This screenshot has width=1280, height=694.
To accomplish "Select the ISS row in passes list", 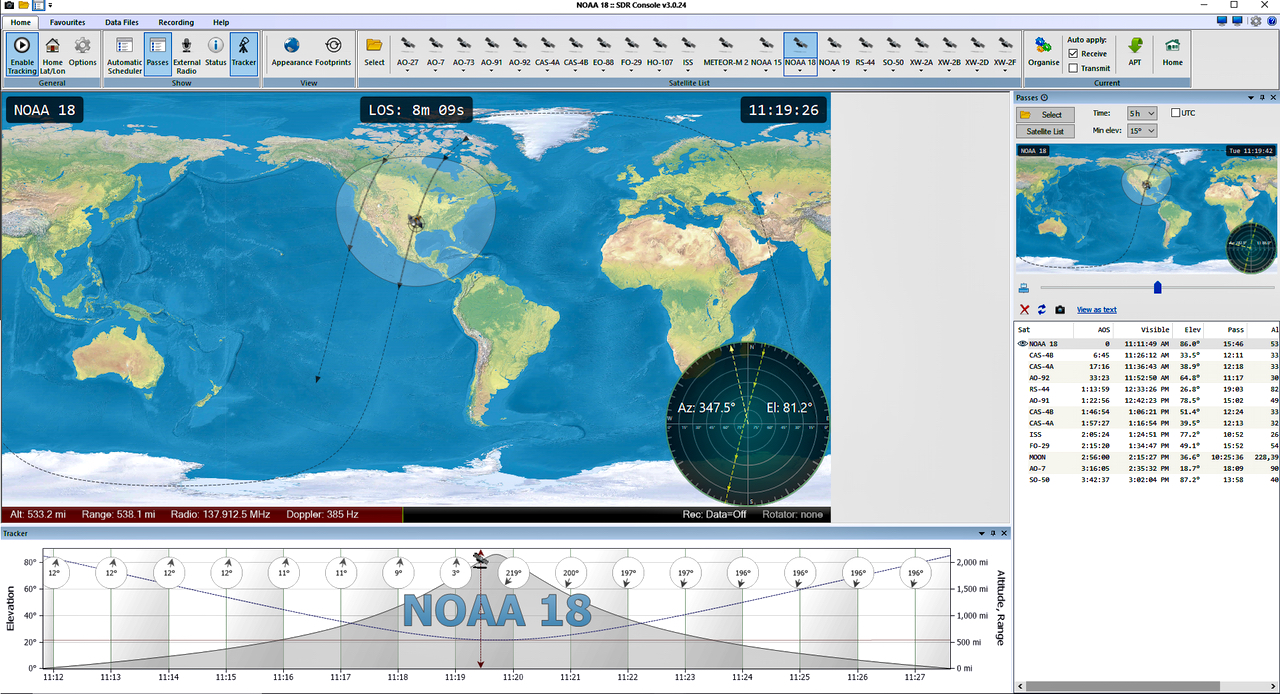I will [x=1146, y=434].
